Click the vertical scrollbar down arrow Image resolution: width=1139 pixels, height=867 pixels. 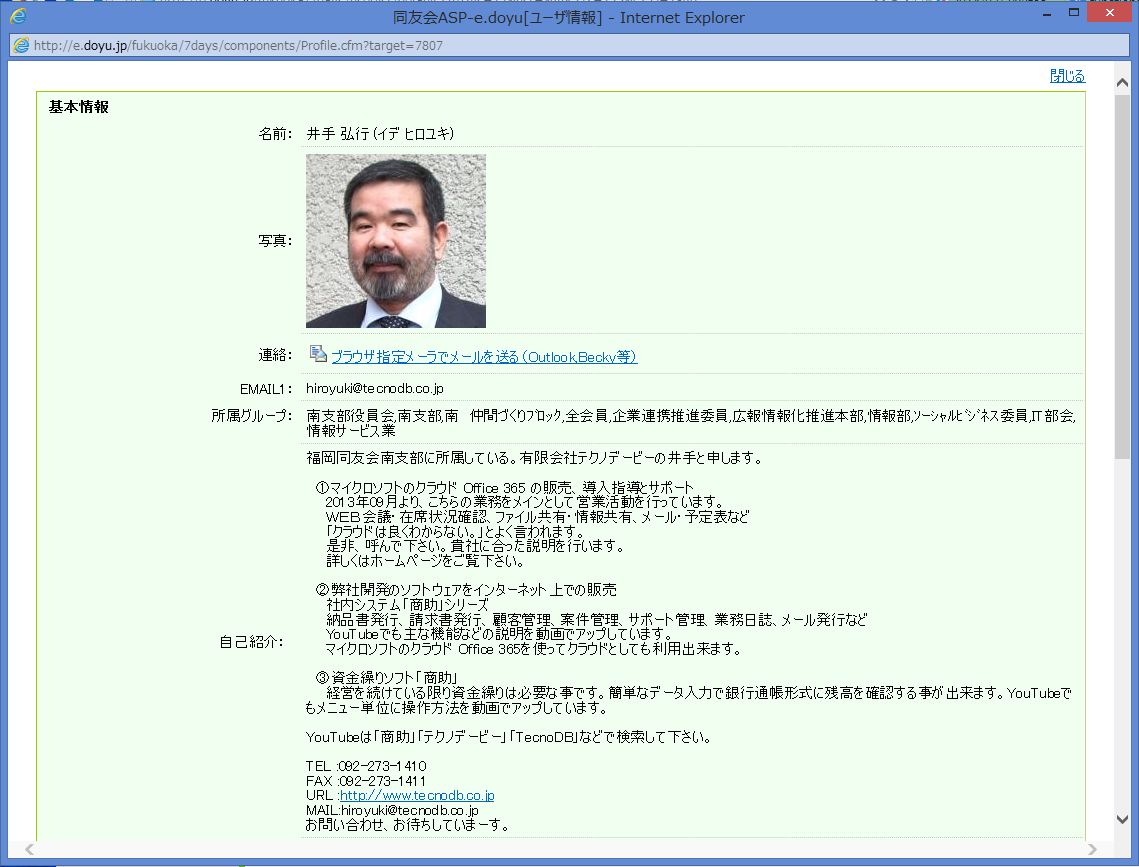pyautogui.click(x=1122, y=819)
